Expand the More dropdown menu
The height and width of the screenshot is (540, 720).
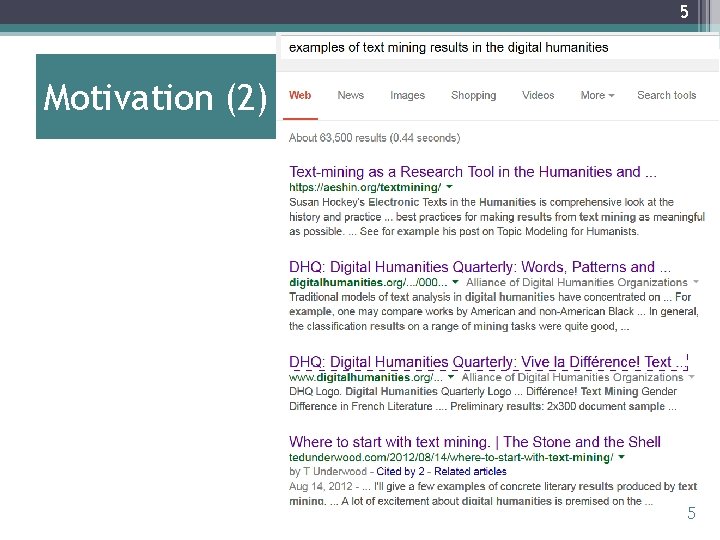(597, 95)
